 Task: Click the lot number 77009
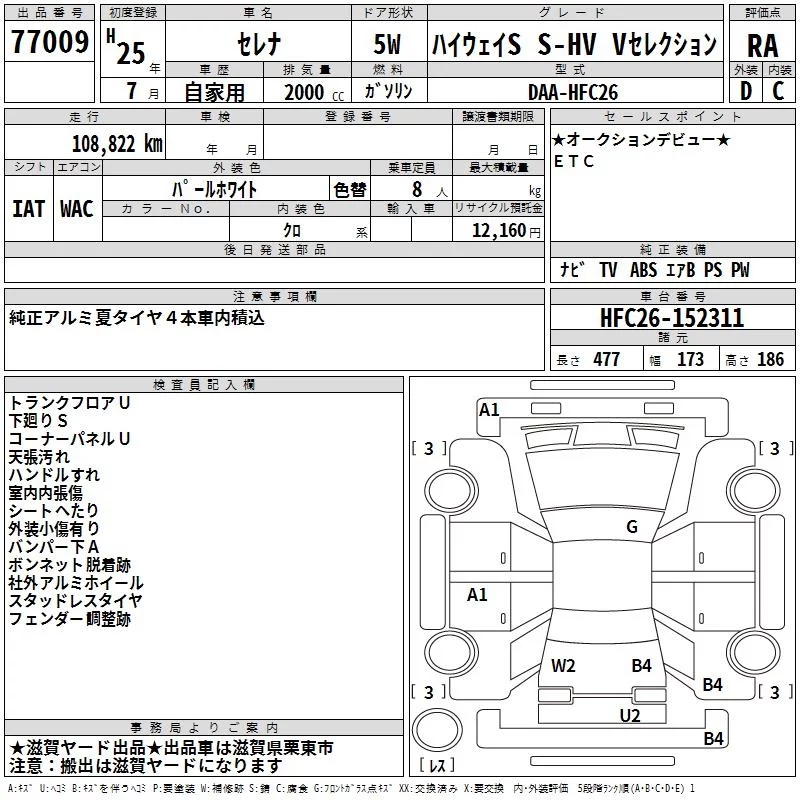tap(50, 42)
